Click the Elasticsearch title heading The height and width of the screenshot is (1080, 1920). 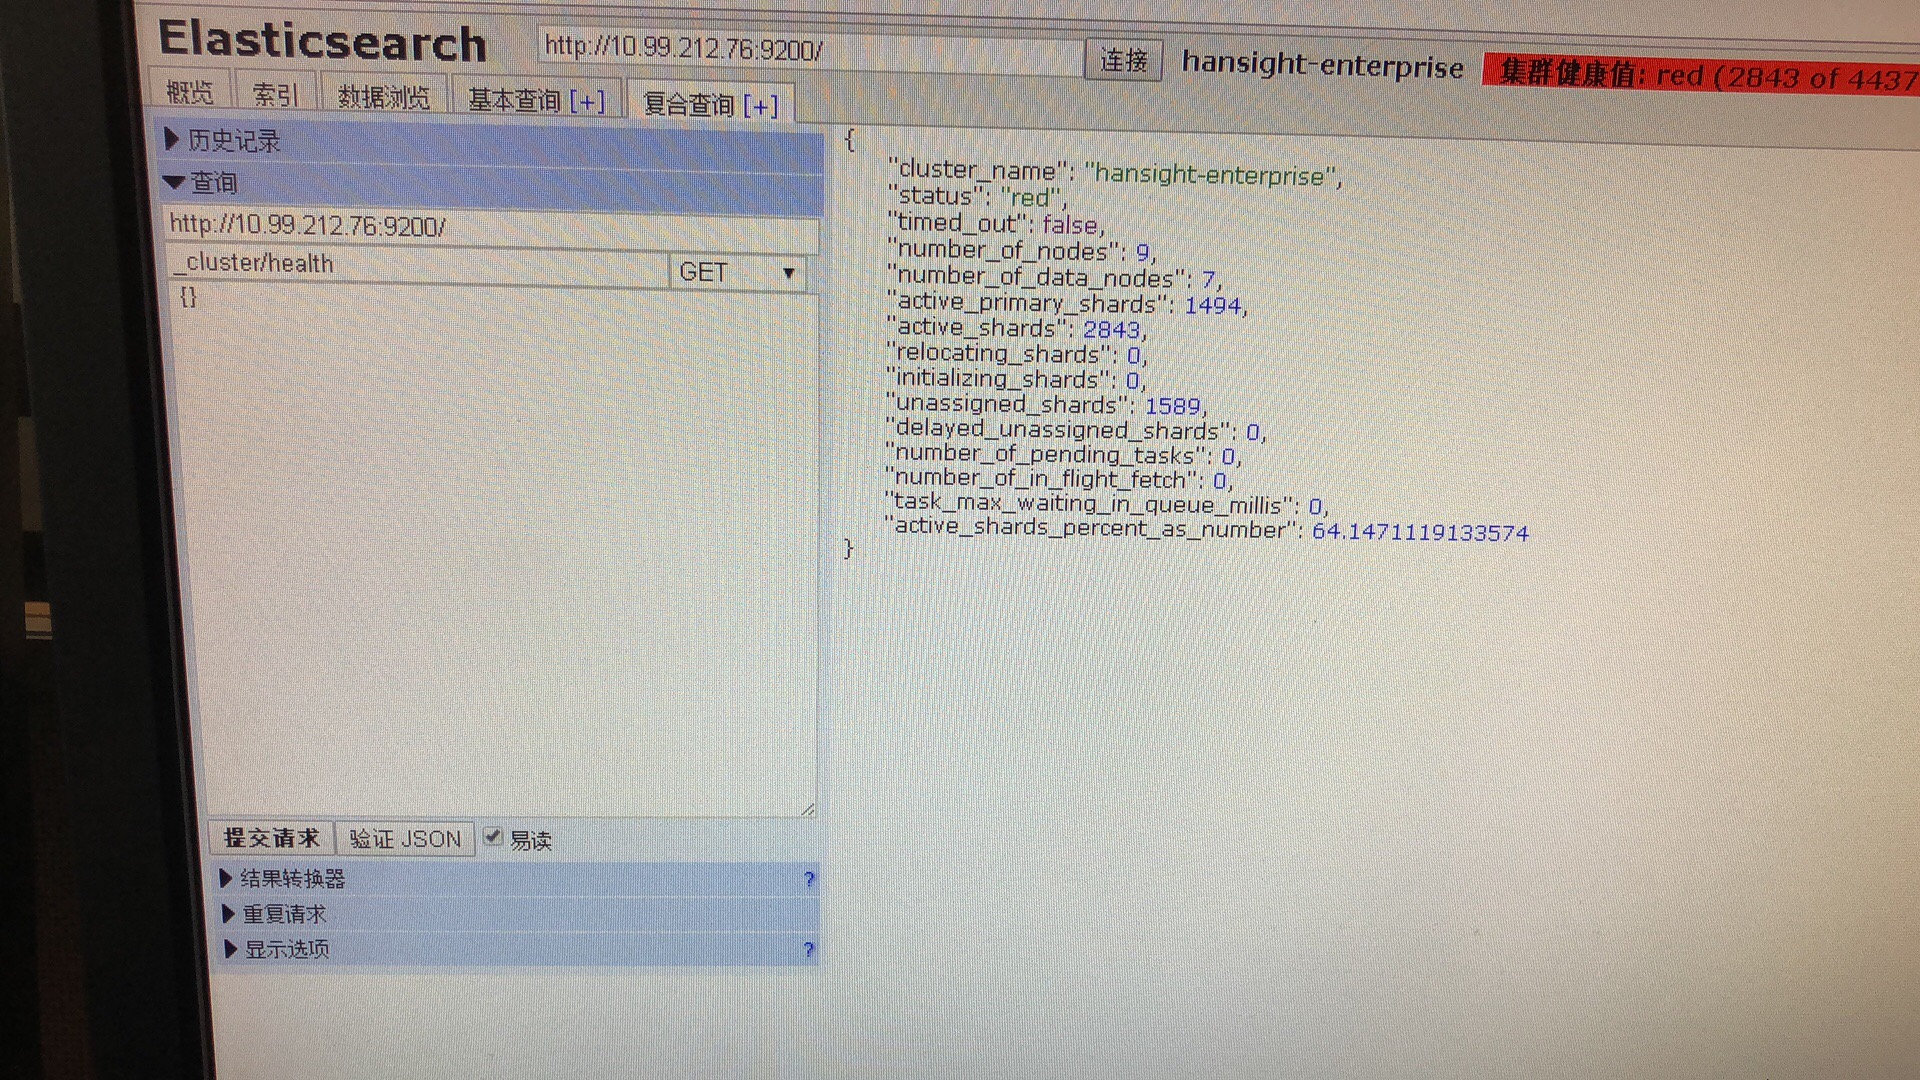[322, 42]
